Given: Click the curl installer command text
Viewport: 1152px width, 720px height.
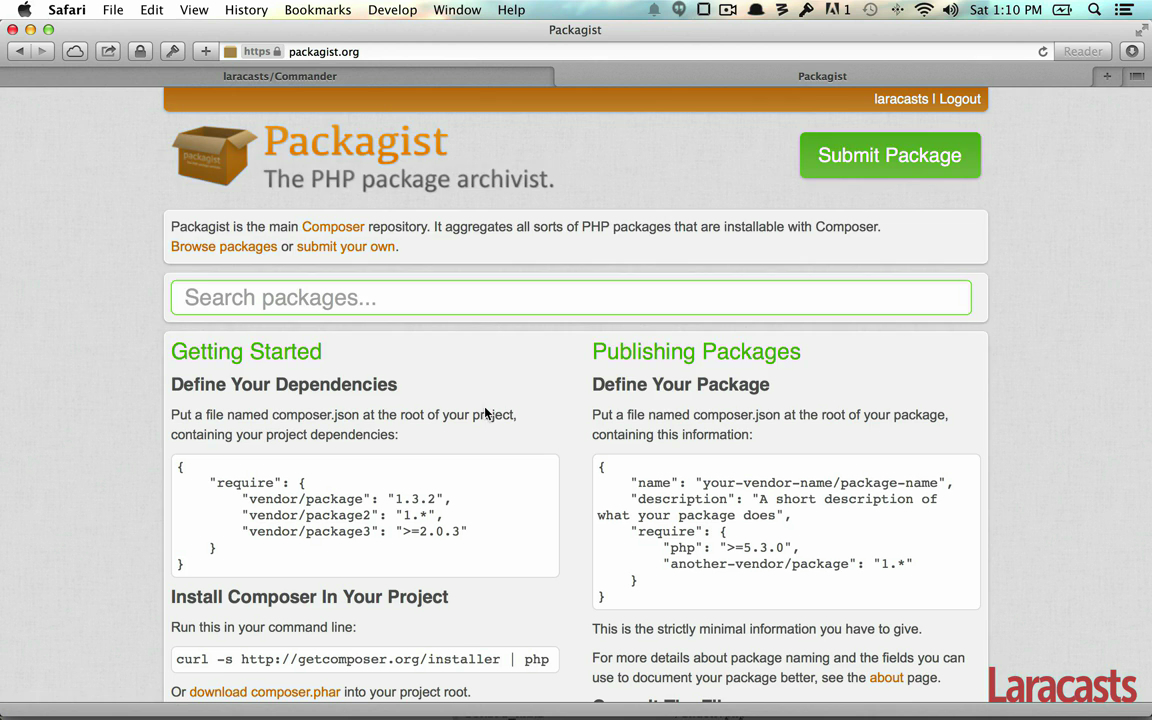Looking at the screenshot, I should click(362, 659).
